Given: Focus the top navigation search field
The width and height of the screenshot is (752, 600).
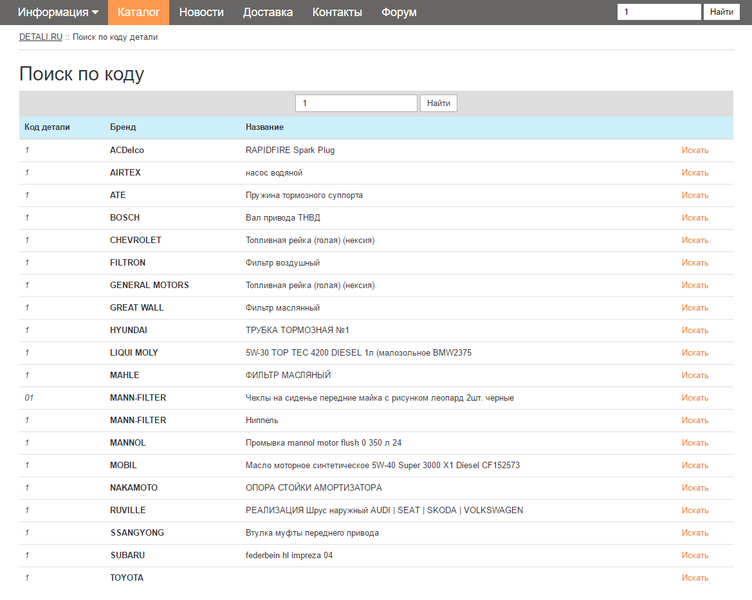Looking at the screenshot, I should click(x=659, y=12).
